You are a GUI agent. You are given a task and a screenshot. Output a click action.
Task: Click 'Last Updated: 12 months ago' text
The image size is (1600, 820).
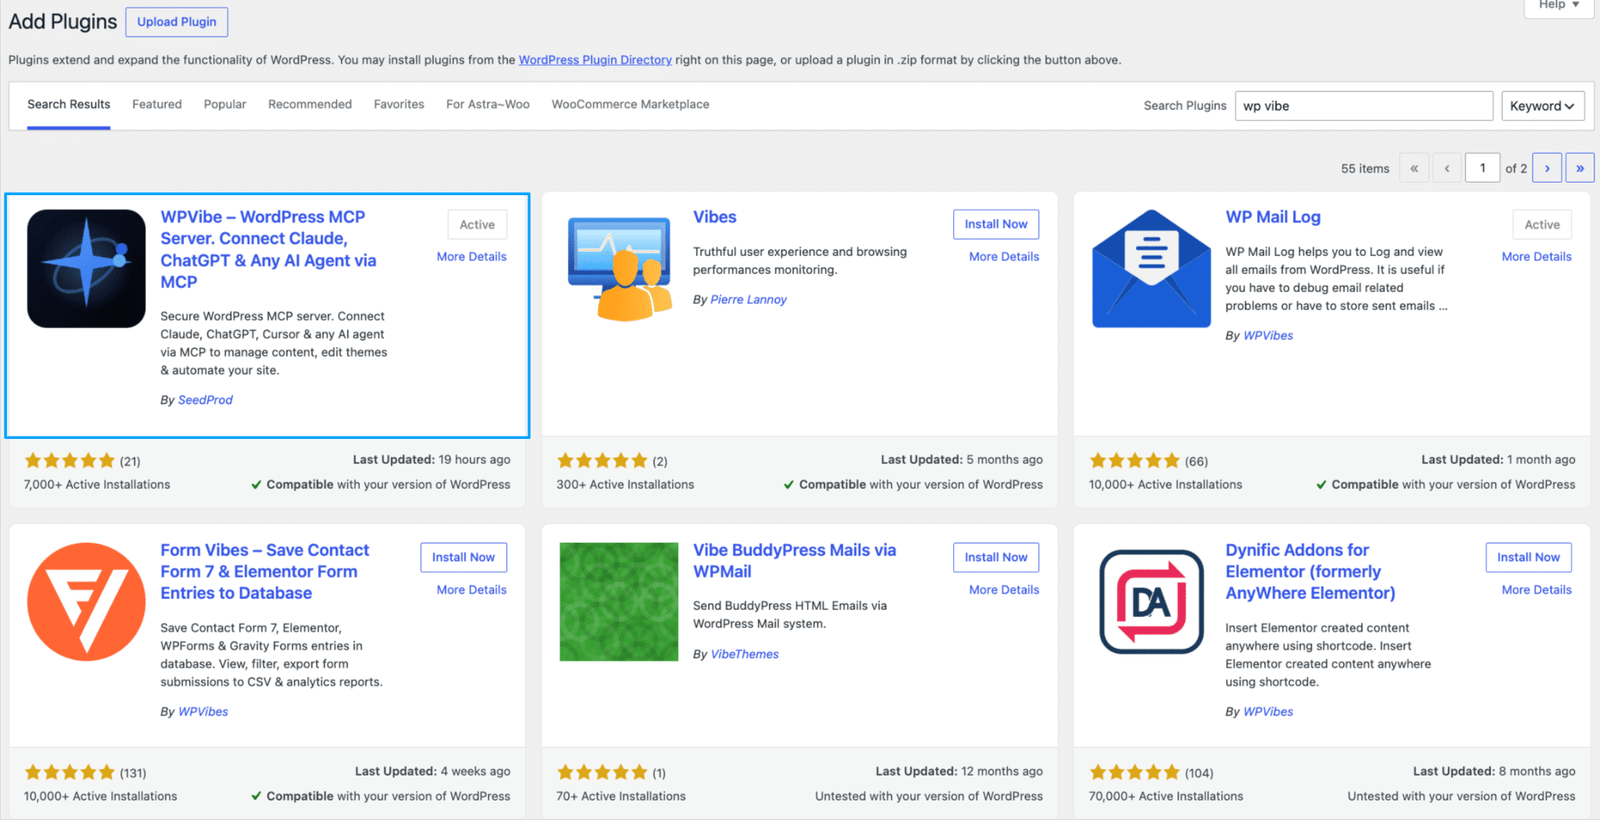[x=959, y=771]
